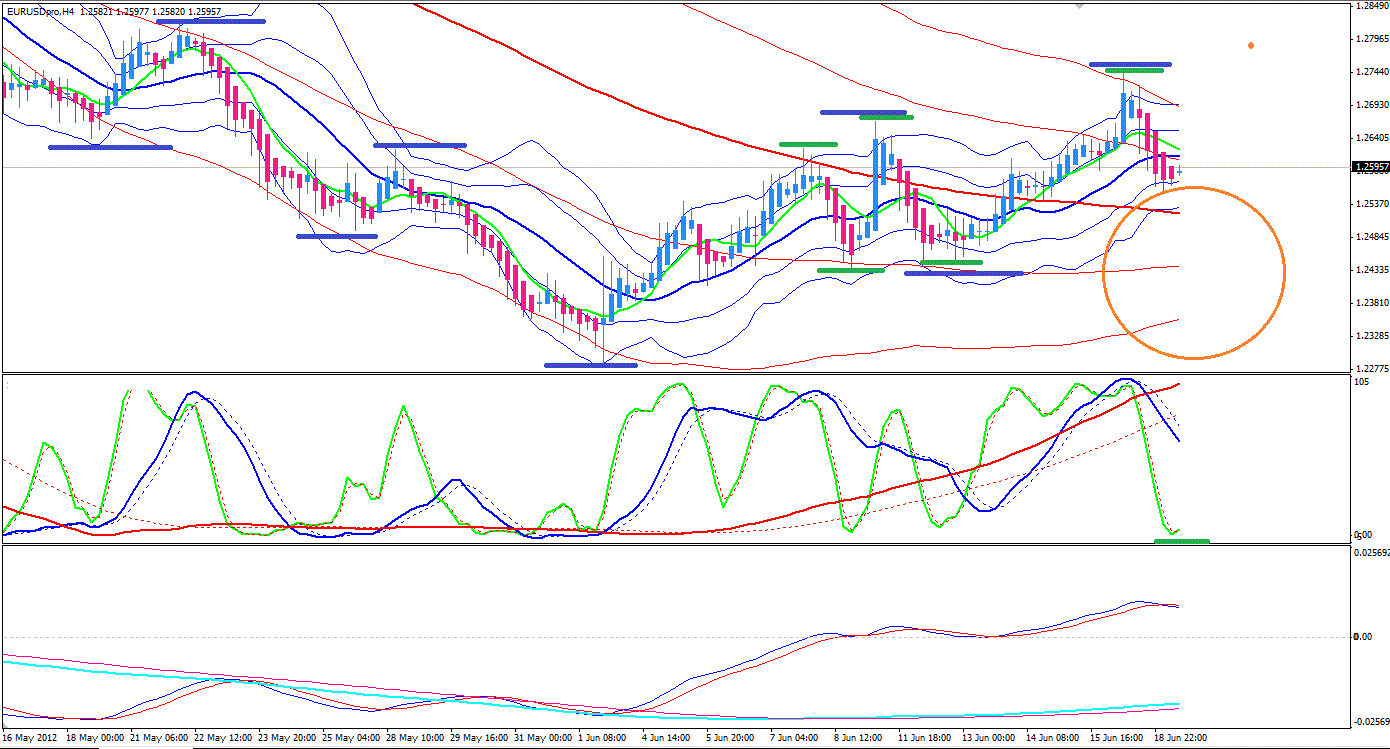The height and width of the screenshot is (749, 1390).
Task: Click time axis label 28 May 10:00
Action: pos(416,738)
